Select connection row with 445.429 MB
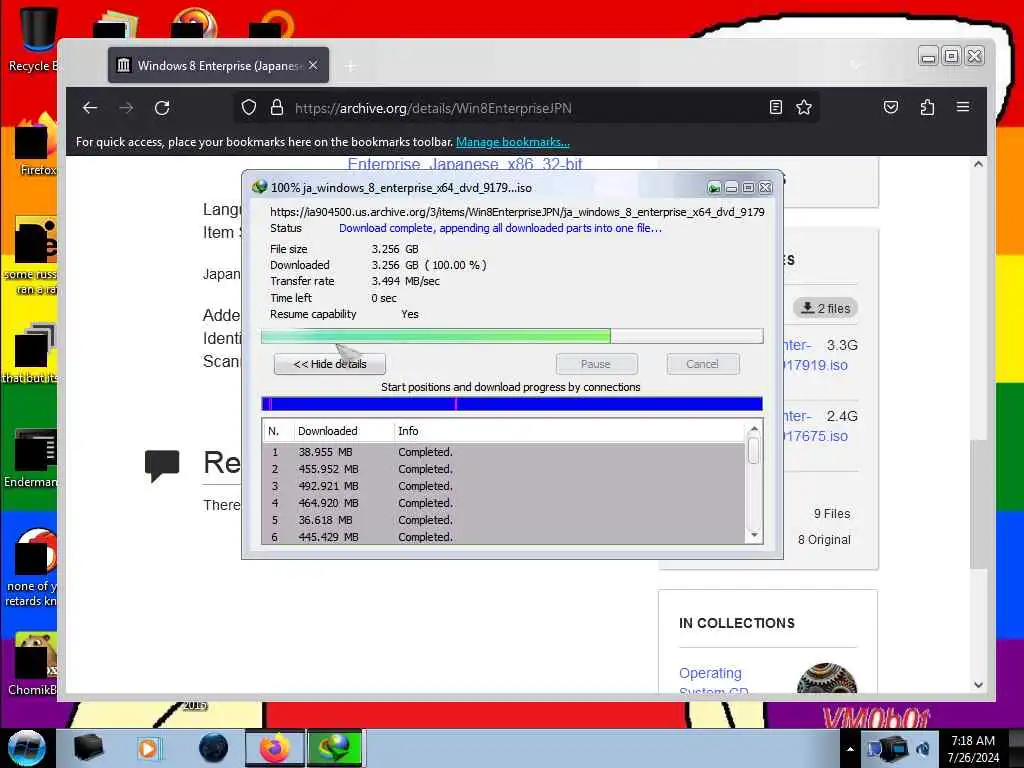Image resolution: width=1024 pixels, height=768 pixels. coord(503,537)
